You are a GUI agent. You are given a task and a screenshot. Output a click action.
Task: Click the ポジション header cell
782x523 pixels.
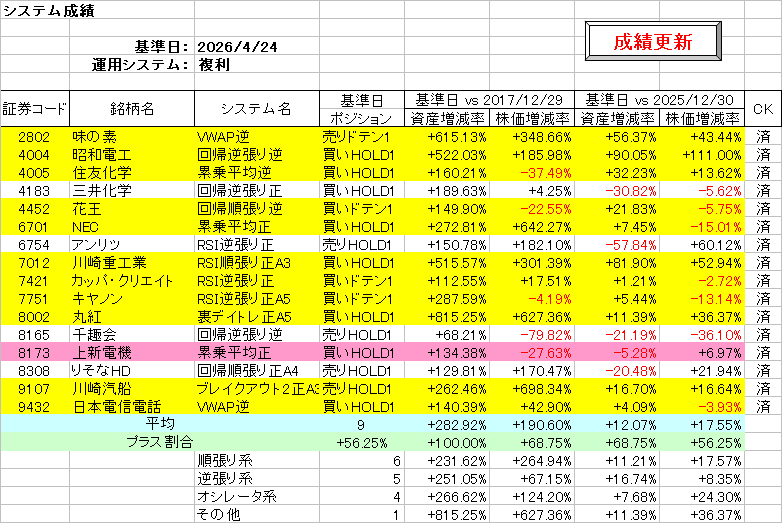coord(362,118)
